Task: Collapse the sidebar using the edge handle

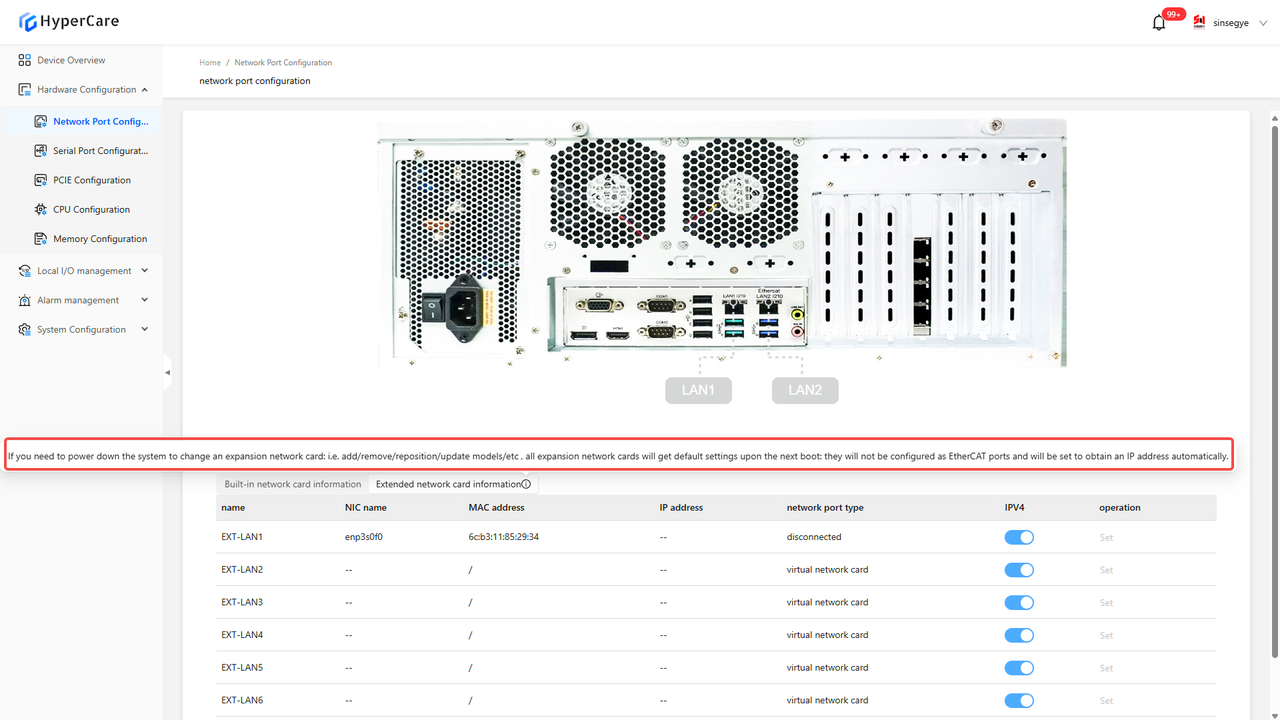Action: tap(167, 372)
